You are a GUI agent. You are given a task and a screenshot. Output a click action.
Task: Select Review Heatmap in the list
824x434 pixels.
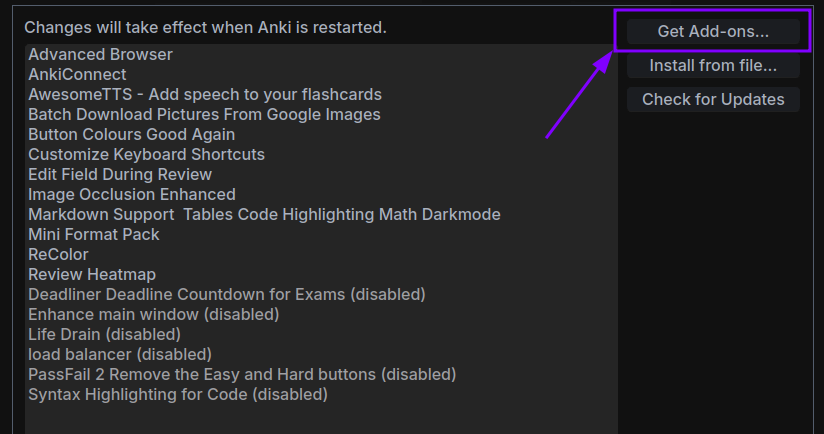point(92,274)
